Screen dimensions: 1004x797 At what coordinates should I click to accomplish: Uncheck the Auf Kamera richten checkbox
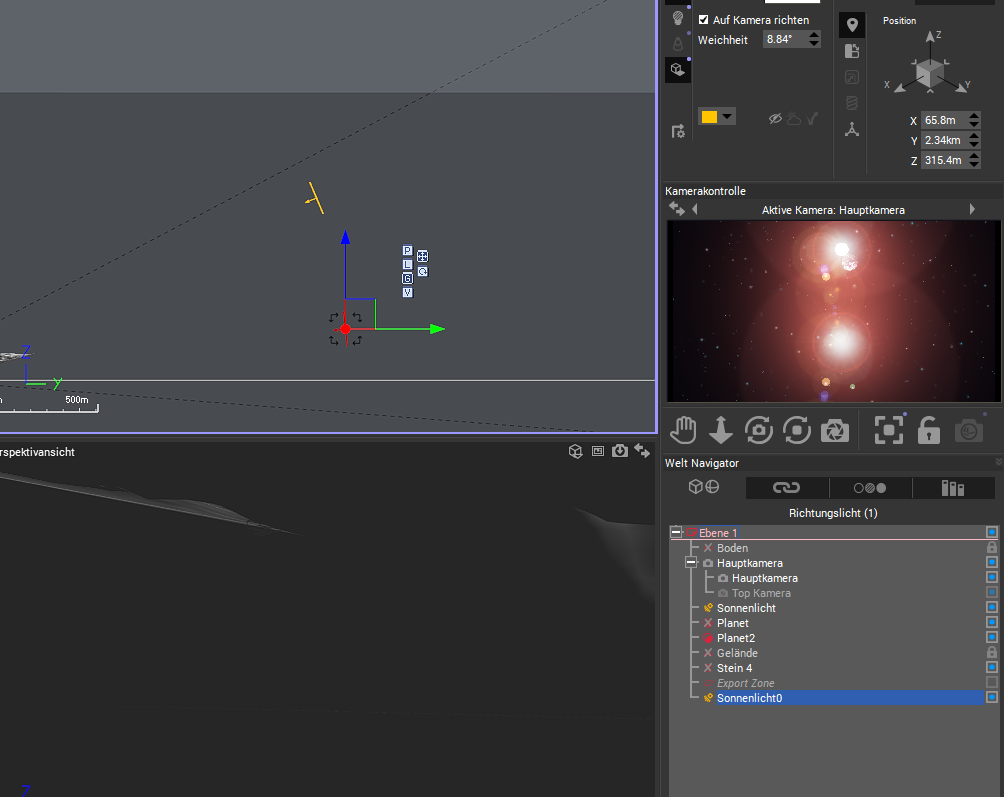(704, 20)
